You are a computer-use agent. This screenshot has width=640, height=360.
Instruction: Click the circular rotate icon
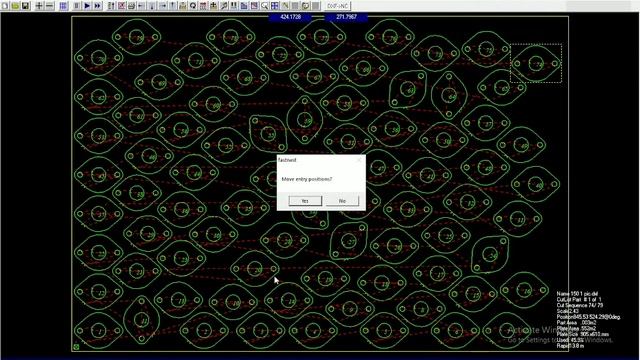tap(193, 6)
